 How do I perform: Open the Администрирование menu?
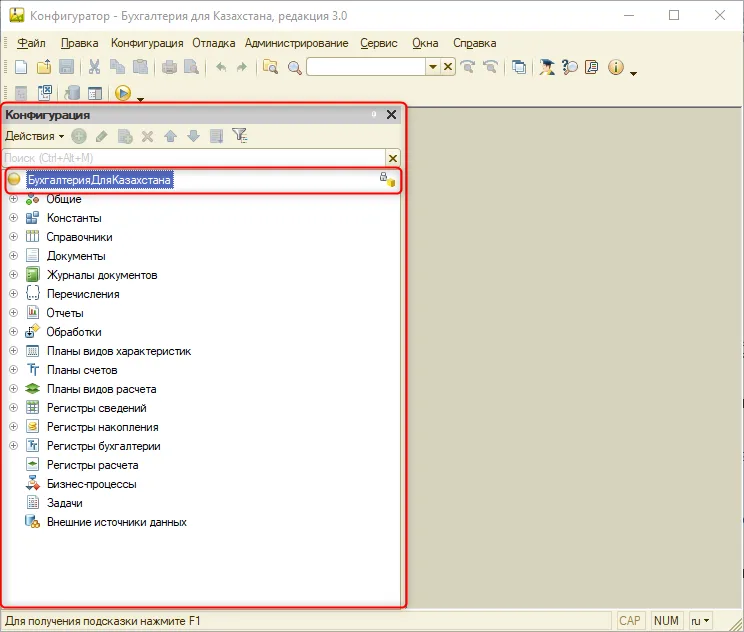[x=297, y=43]
